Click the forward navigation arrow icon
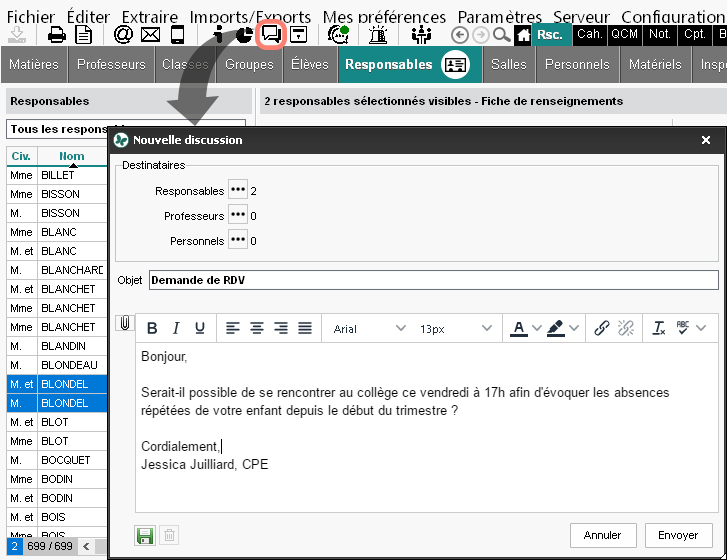 click(481, 35)
